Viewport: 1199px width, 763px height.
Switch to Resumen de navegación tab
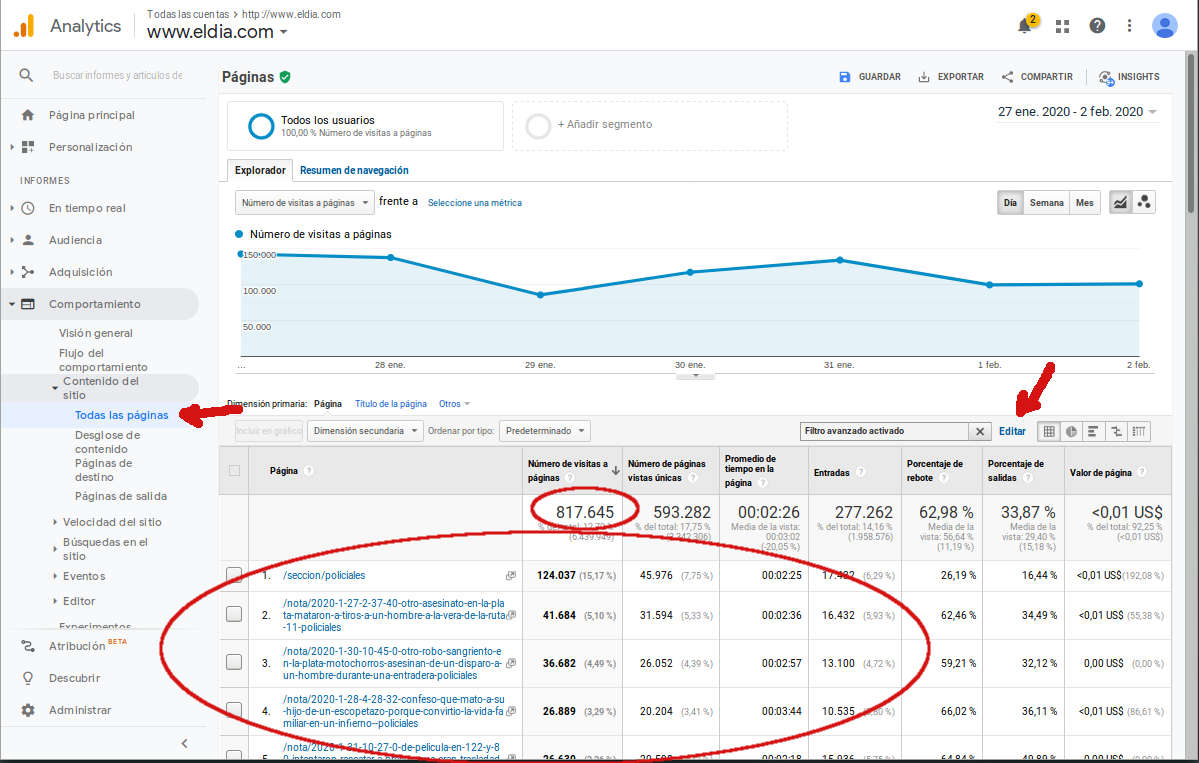click(x=354, y=171)
